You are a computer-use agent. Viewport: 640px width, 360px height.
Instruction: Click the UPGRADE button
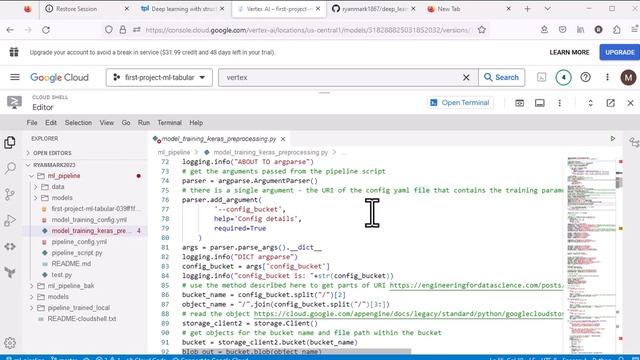pyautogui.click(x=620, y=52)
